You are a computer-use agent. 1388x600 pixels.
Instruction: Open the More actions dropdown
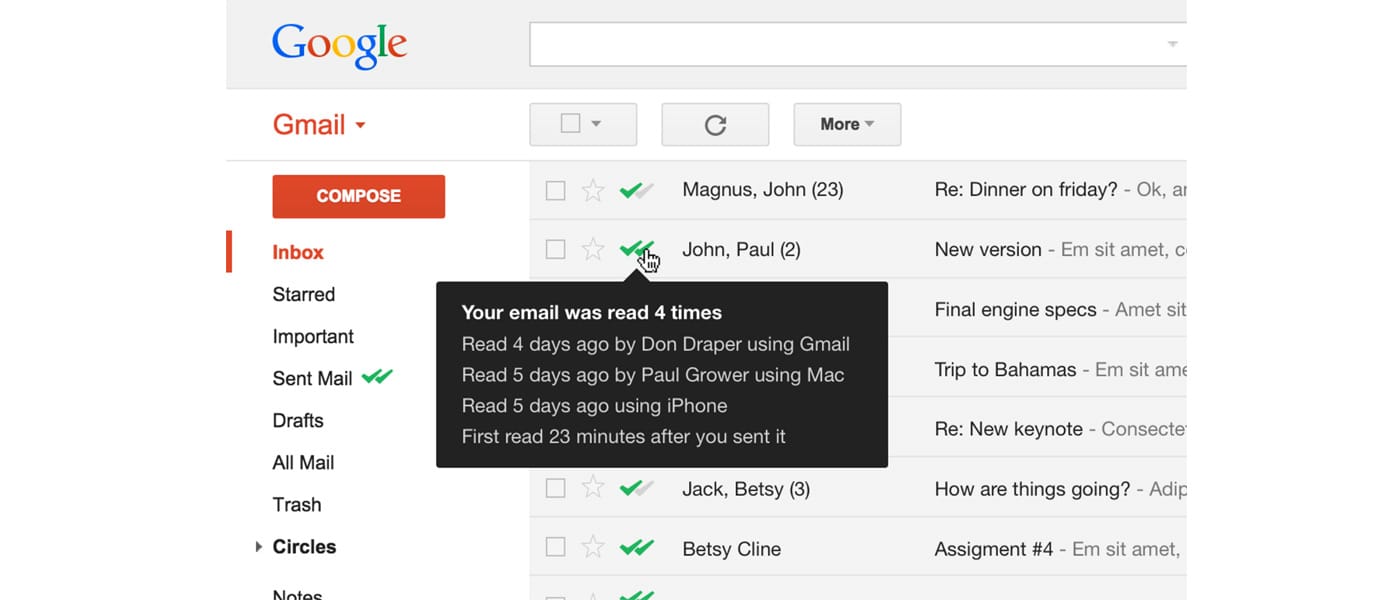[847, 125]
